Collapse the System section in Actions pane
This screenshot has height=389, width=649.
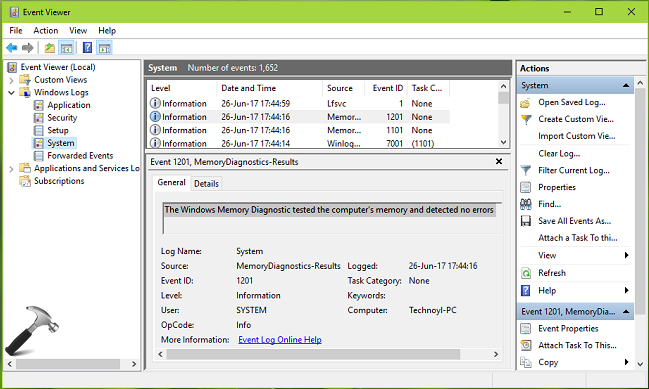coord(626,86)
